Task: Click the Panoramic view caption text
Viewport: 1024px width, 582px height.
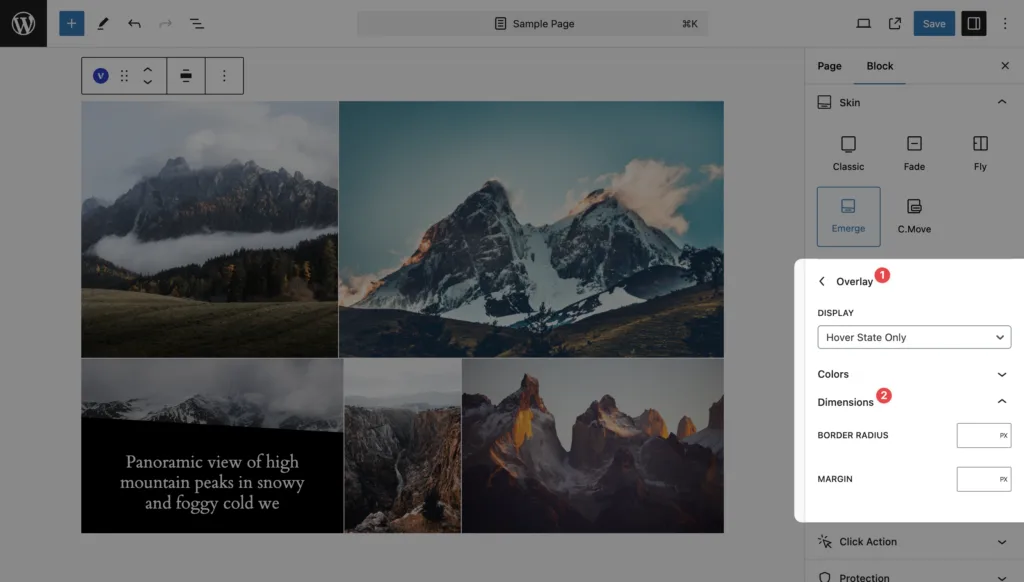Action: pos(212,482)
